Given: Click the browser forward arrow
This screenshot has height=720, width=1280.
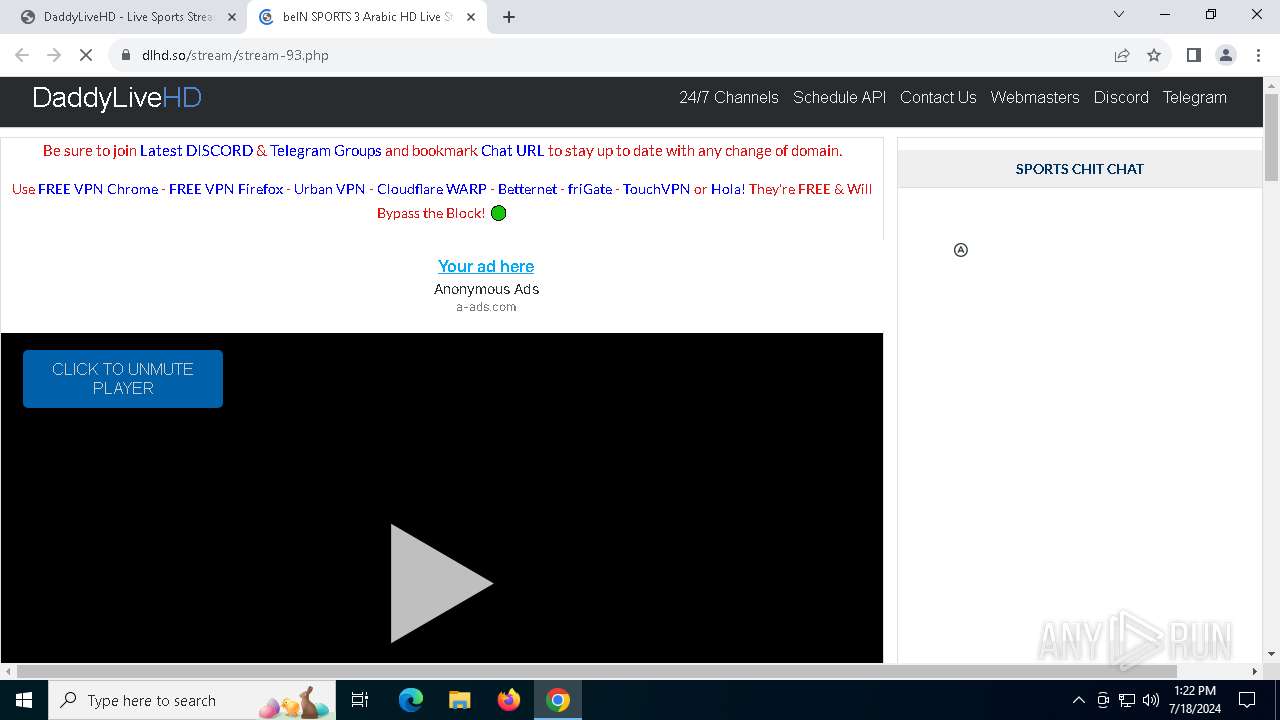Looking at the screenshot, I should [x=54, y=55].
